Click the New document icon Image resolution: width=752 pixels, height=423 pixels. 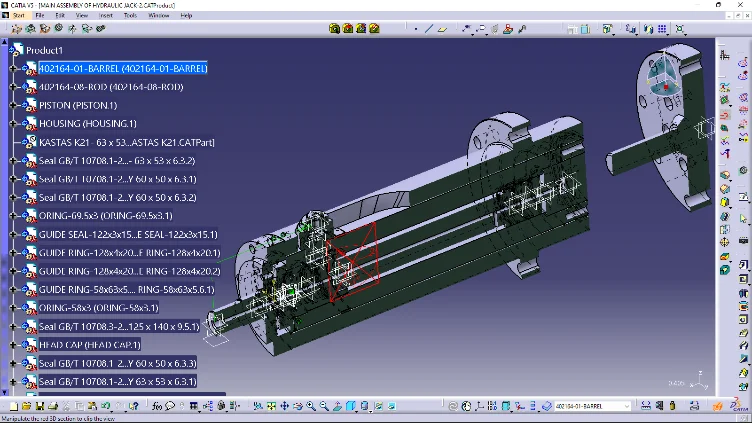pyautogui.click(x=14, y=406)
